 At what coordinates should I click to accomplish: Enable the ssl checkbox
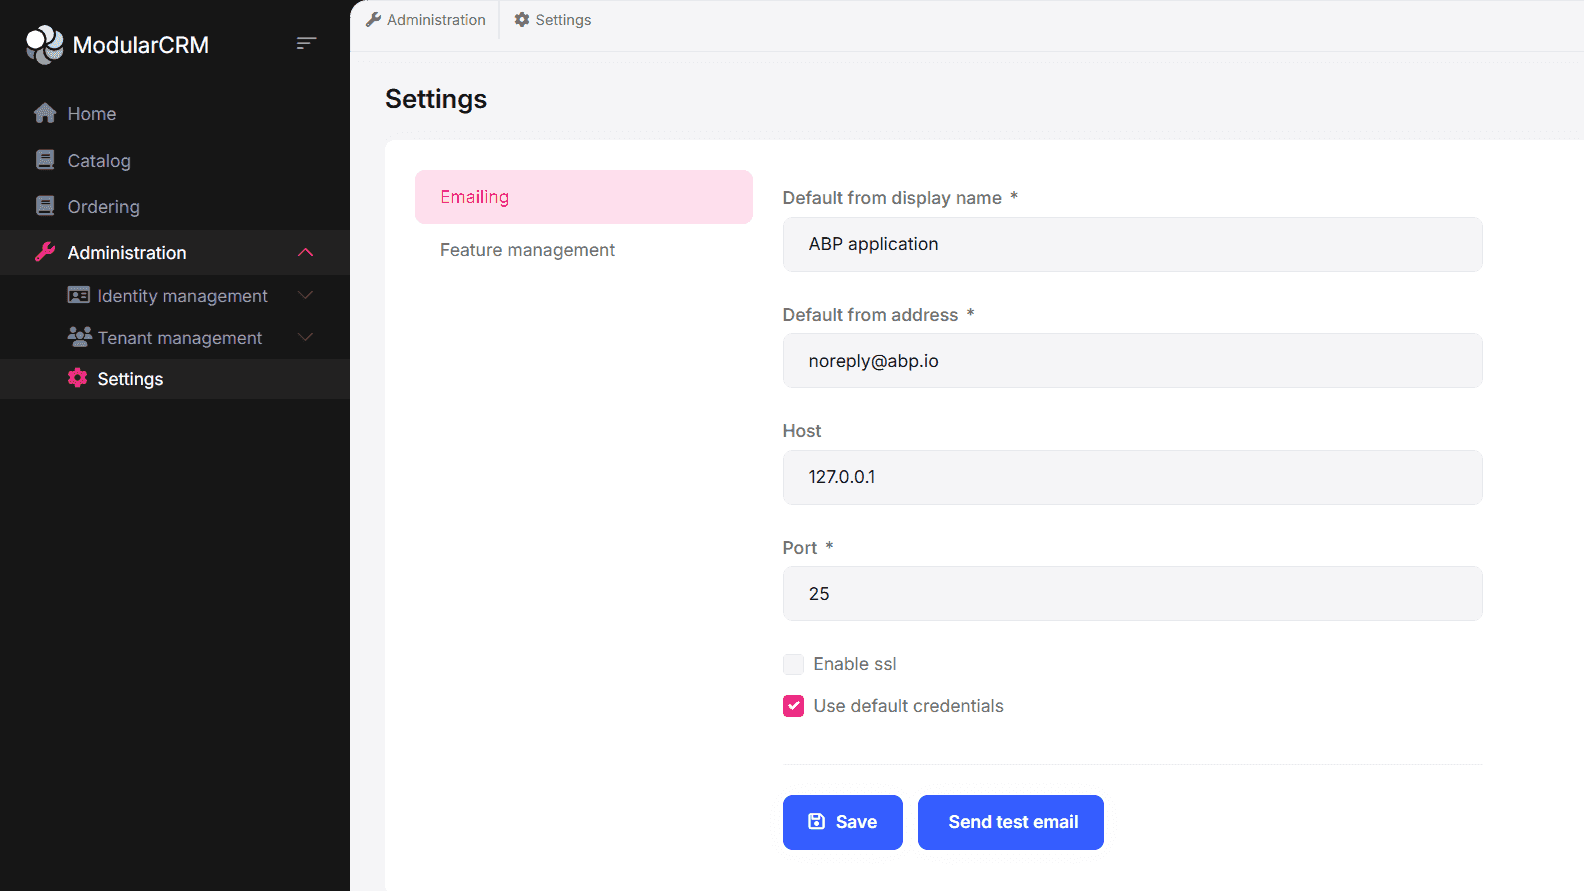coord(793,664)
